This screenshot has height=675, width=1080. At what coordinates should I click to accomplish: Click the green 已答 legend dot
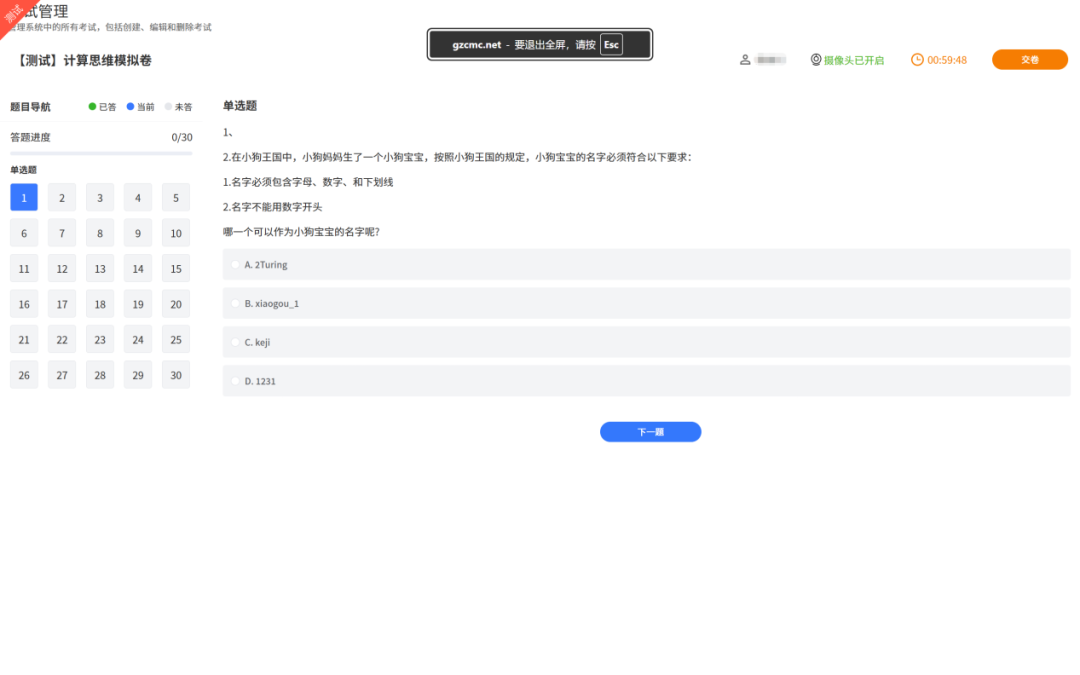(x=93, y=107)
